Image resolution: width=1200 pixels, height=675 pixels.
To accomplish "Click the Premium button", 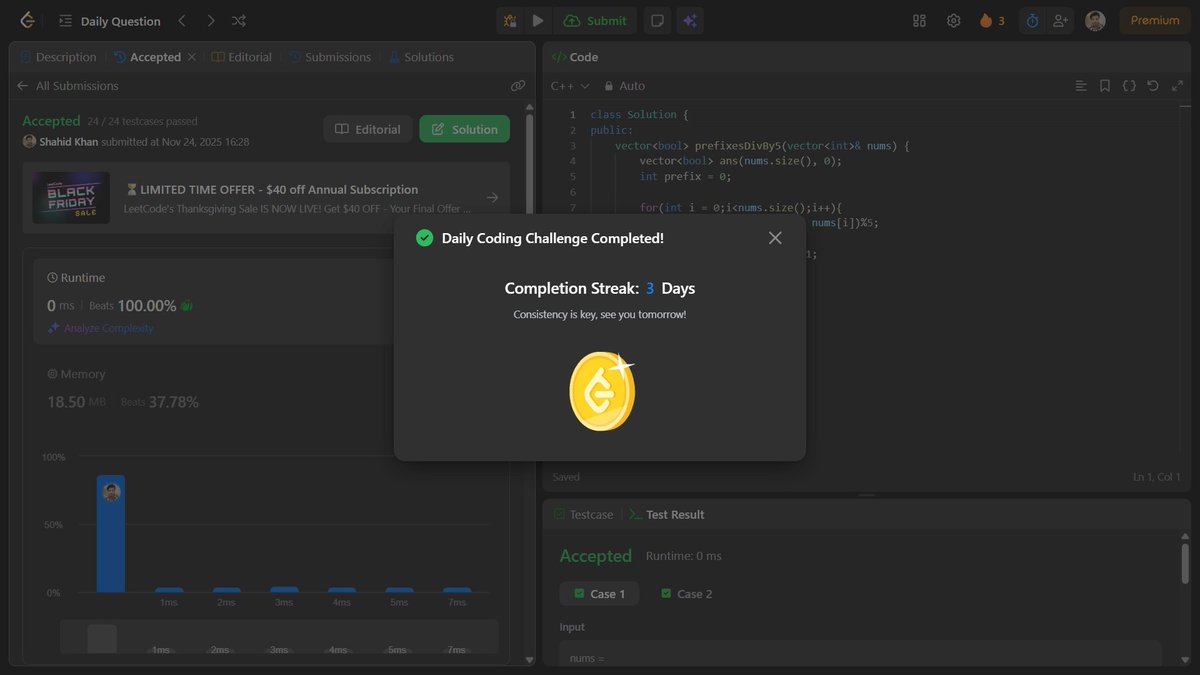I will tap(1155, 21).
